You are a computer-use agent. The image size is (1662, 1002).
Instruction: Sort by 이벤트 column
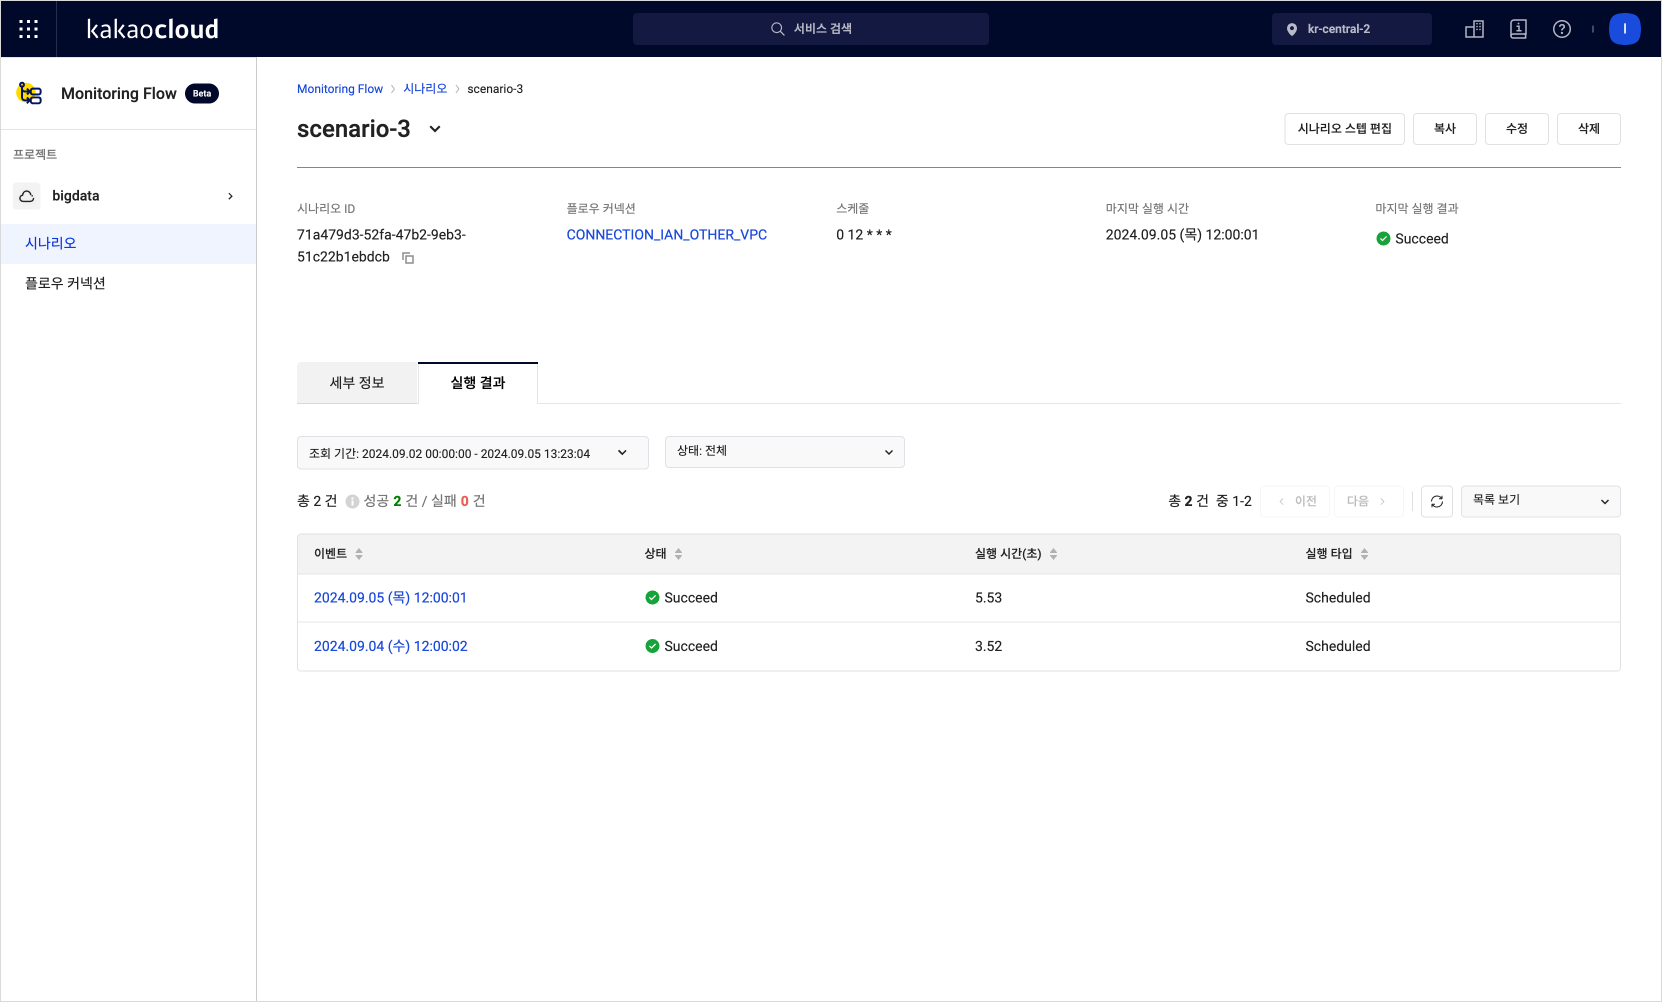pyautogui.click(x=359, y=554)
